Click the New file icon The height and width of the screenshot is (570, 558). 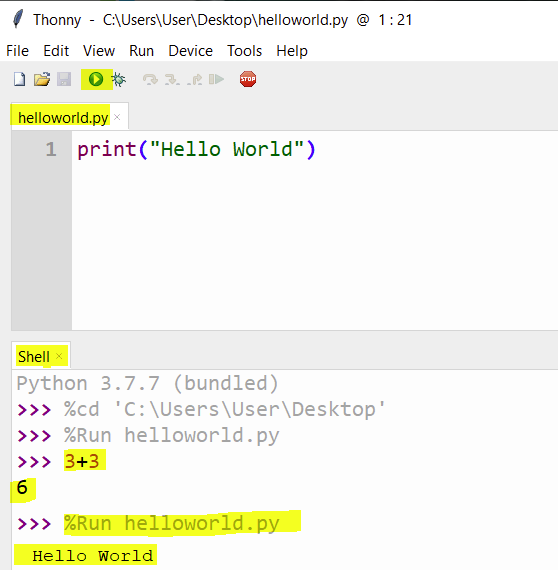20,79
